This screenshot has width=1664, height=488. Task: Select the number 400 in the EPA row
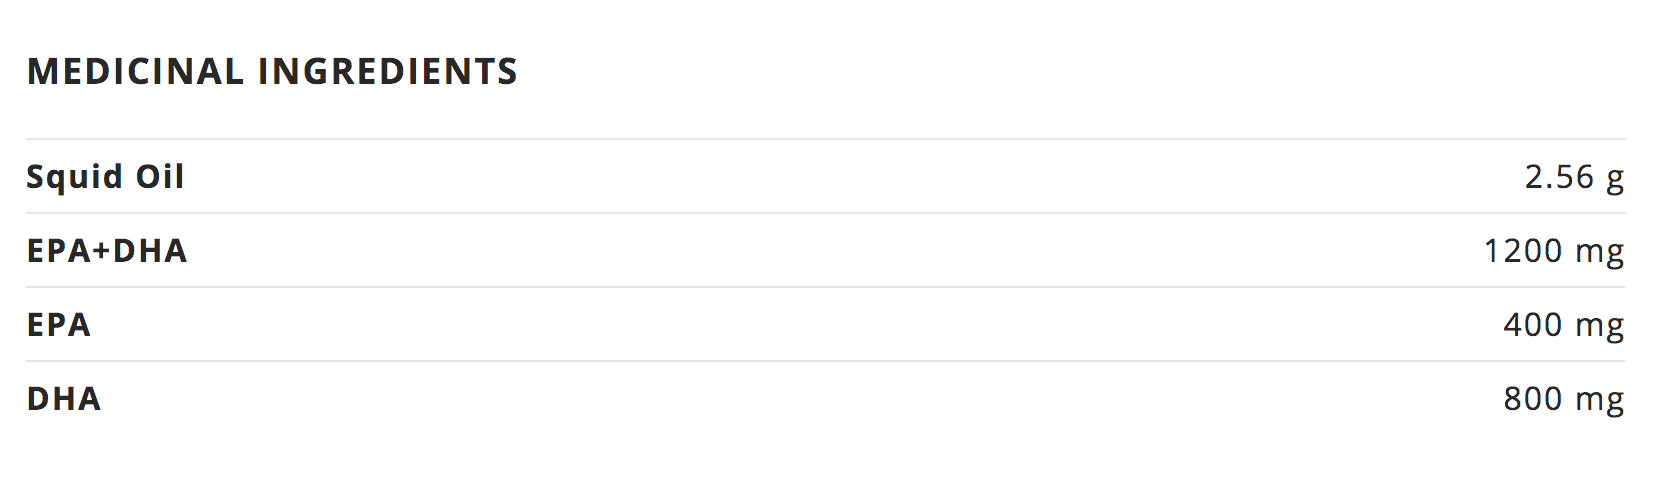coord(1533,325)
